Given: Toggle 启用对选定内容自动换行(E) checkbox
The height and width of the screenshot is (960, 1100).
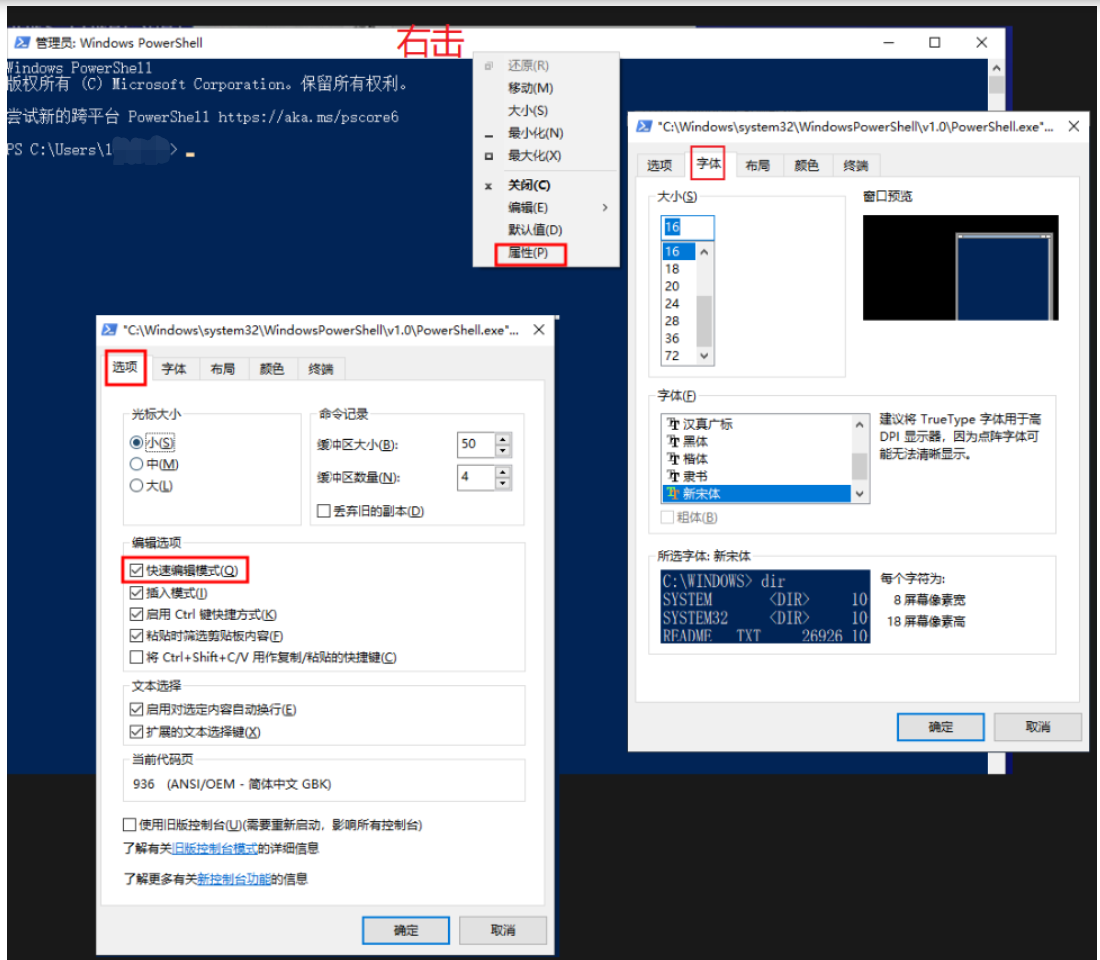Looking at the screenshot, I should [136, 709].
